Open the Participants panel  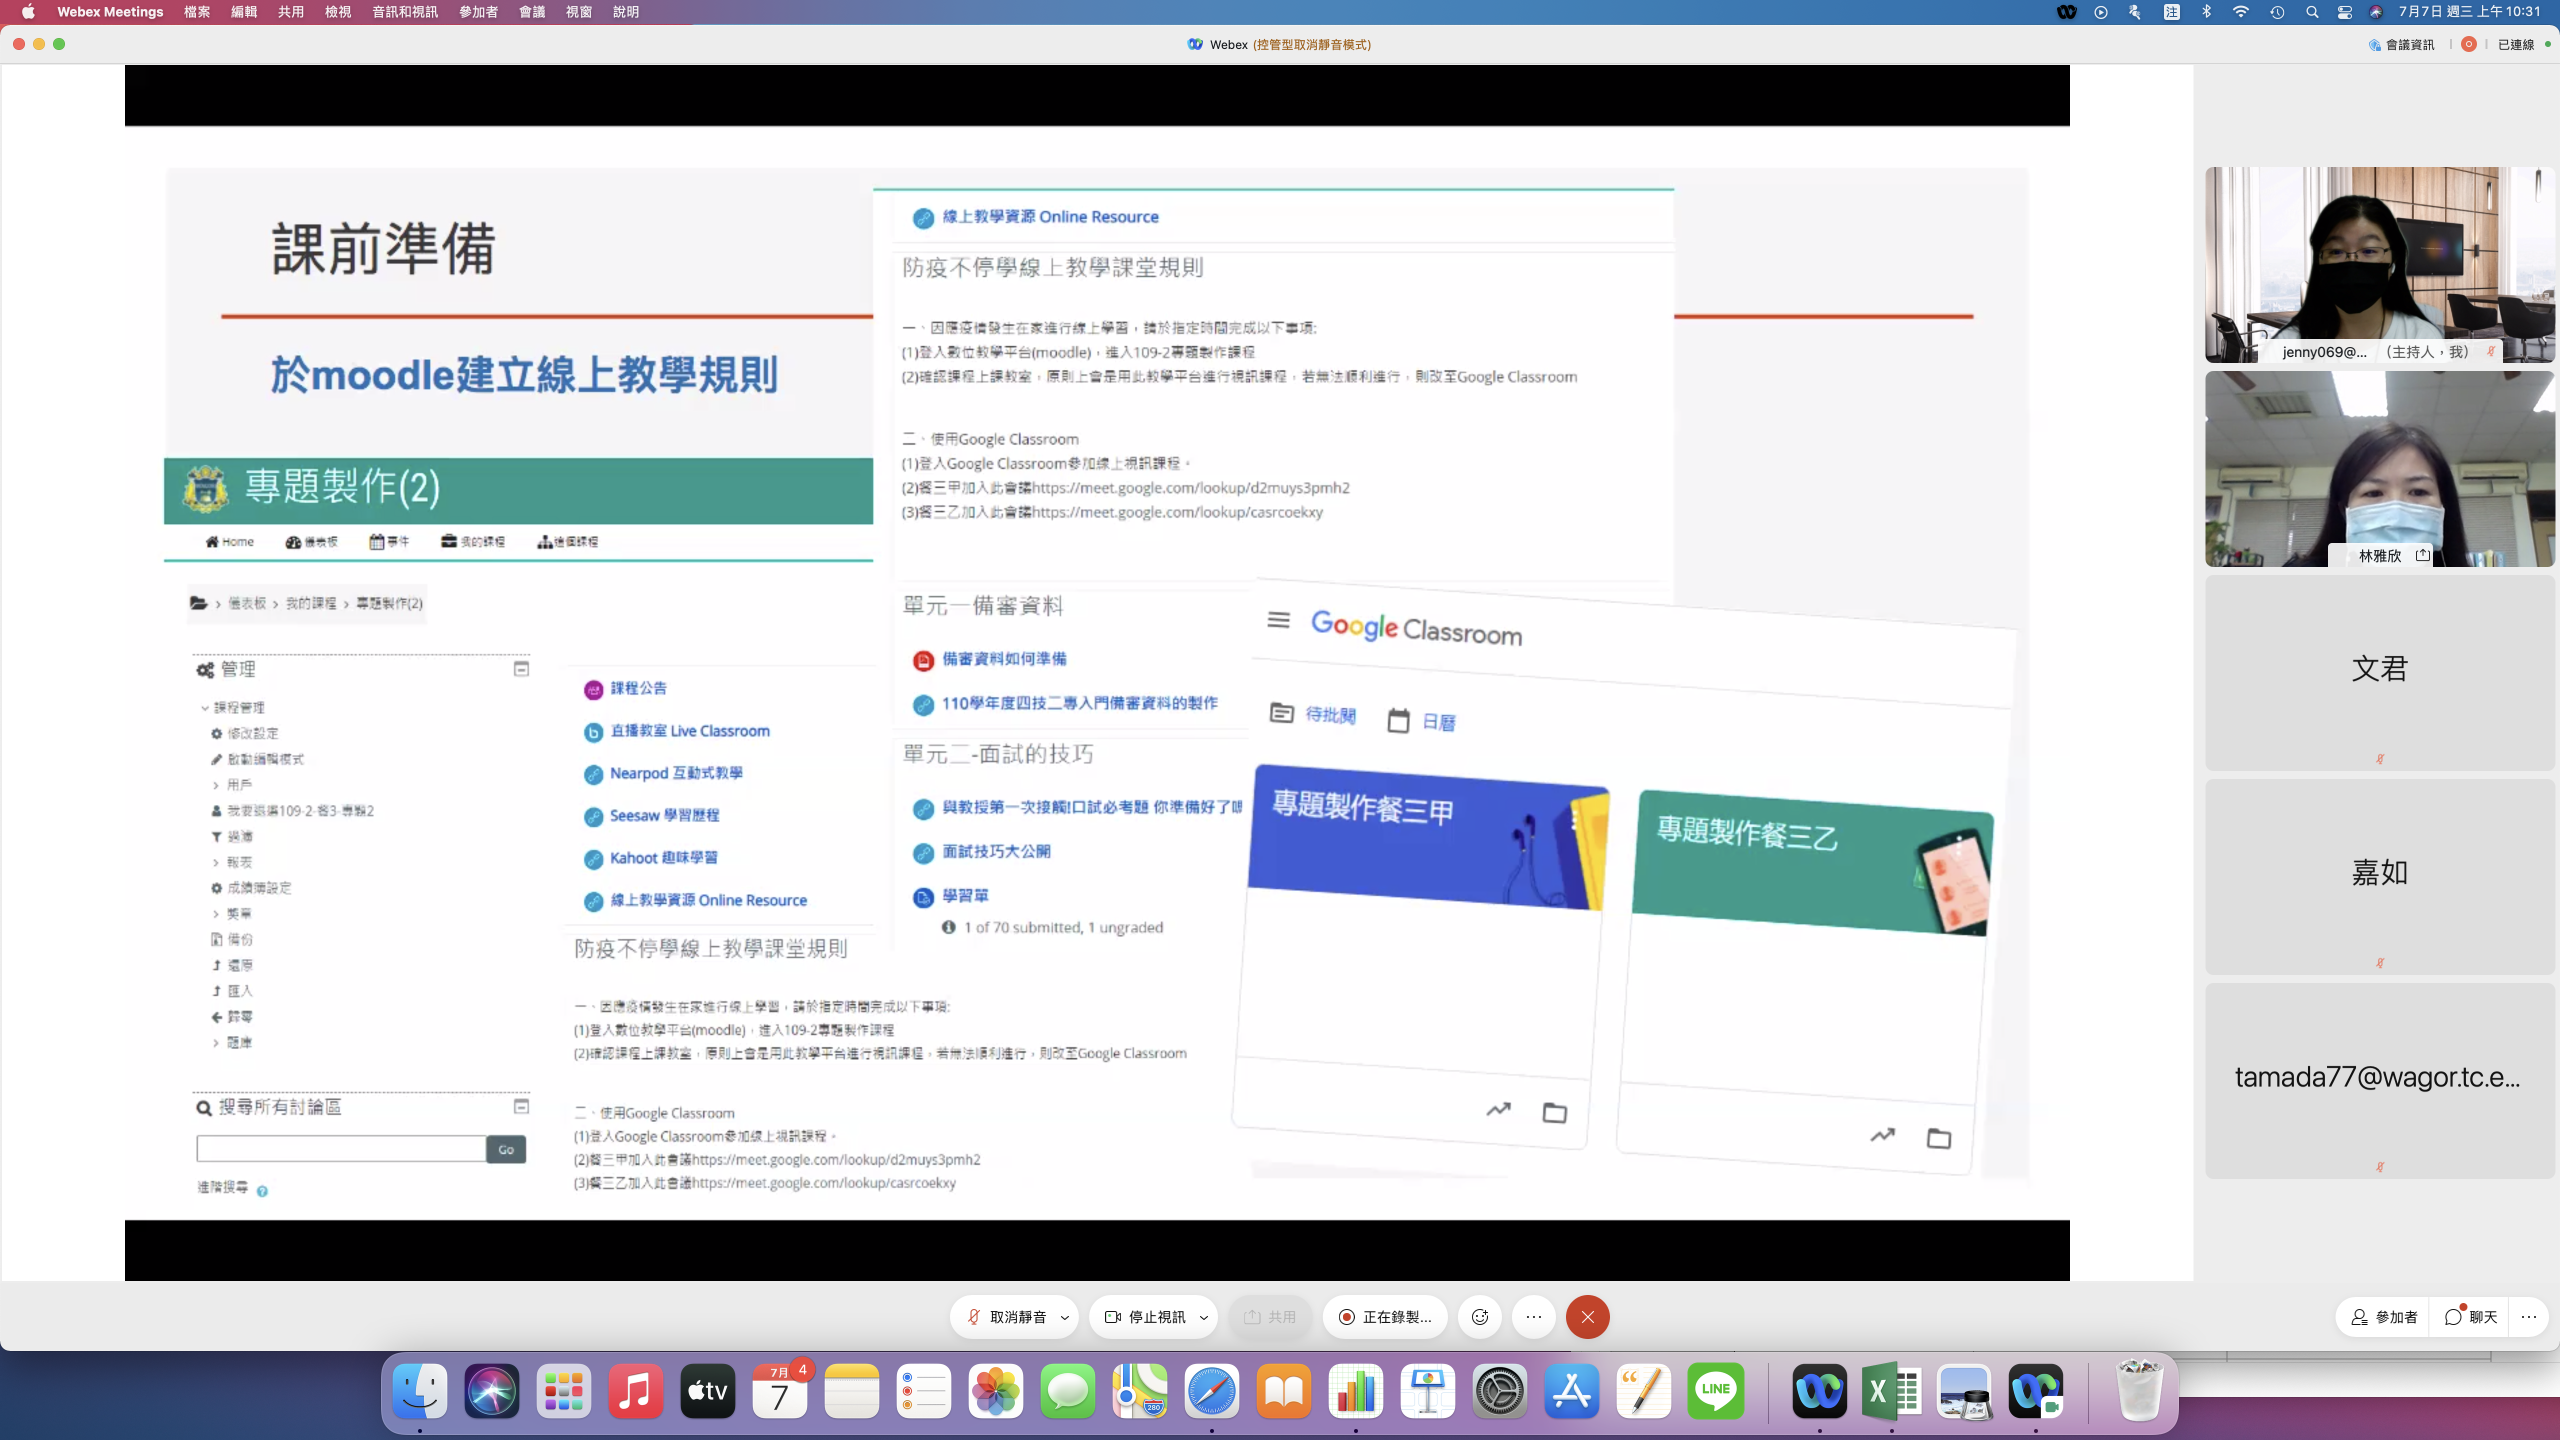(x=2385, y=1317)
